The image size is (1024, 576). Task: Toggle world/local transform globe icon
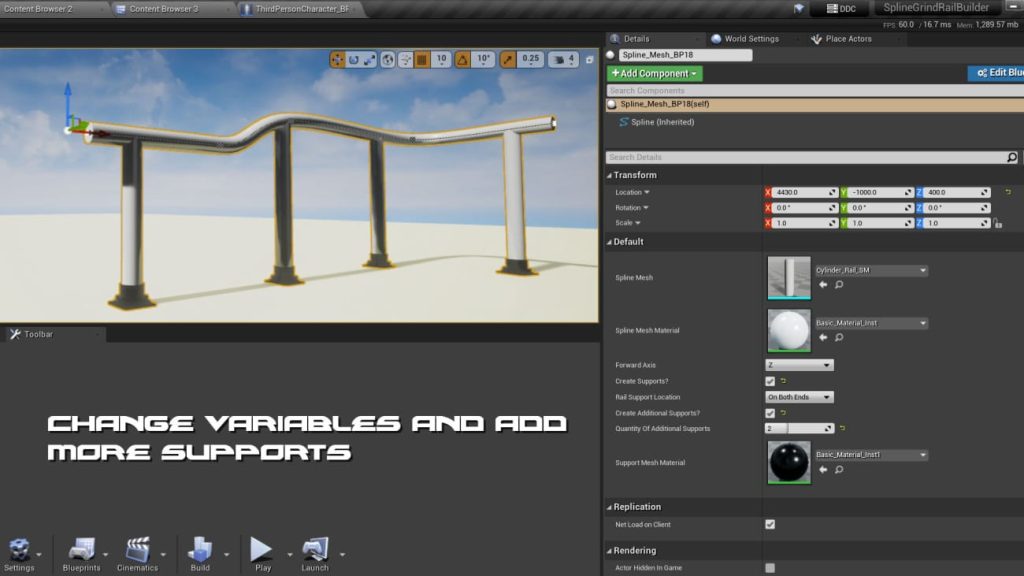(388, 59)
